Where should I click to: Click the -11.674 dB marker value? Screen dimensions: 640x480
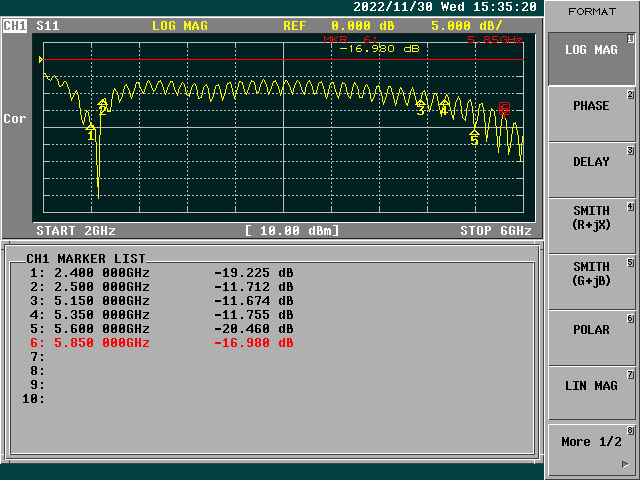tap(253, 301)
